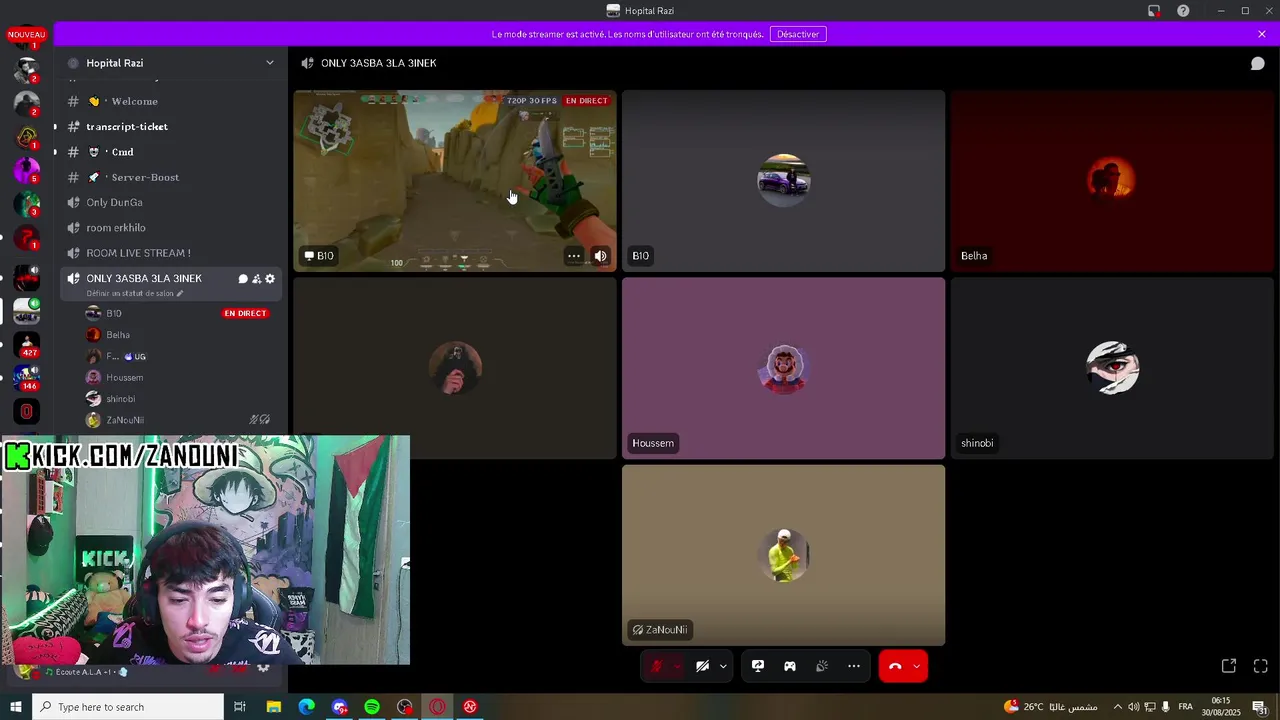Image resolution: width=1280 pixels, height=720 pixels.
Task: Expand the Hopital Razi server menu
Action: (x=269, y=63)
